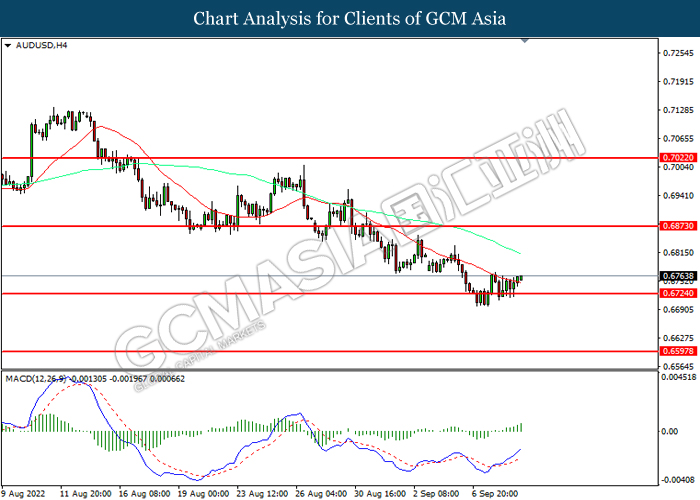Image resolution: width=700 pixels, height=500 pixels.
Task: Click the Chart Analysis for Clients of GCM Asia title
Action: (x=350, y=18)
